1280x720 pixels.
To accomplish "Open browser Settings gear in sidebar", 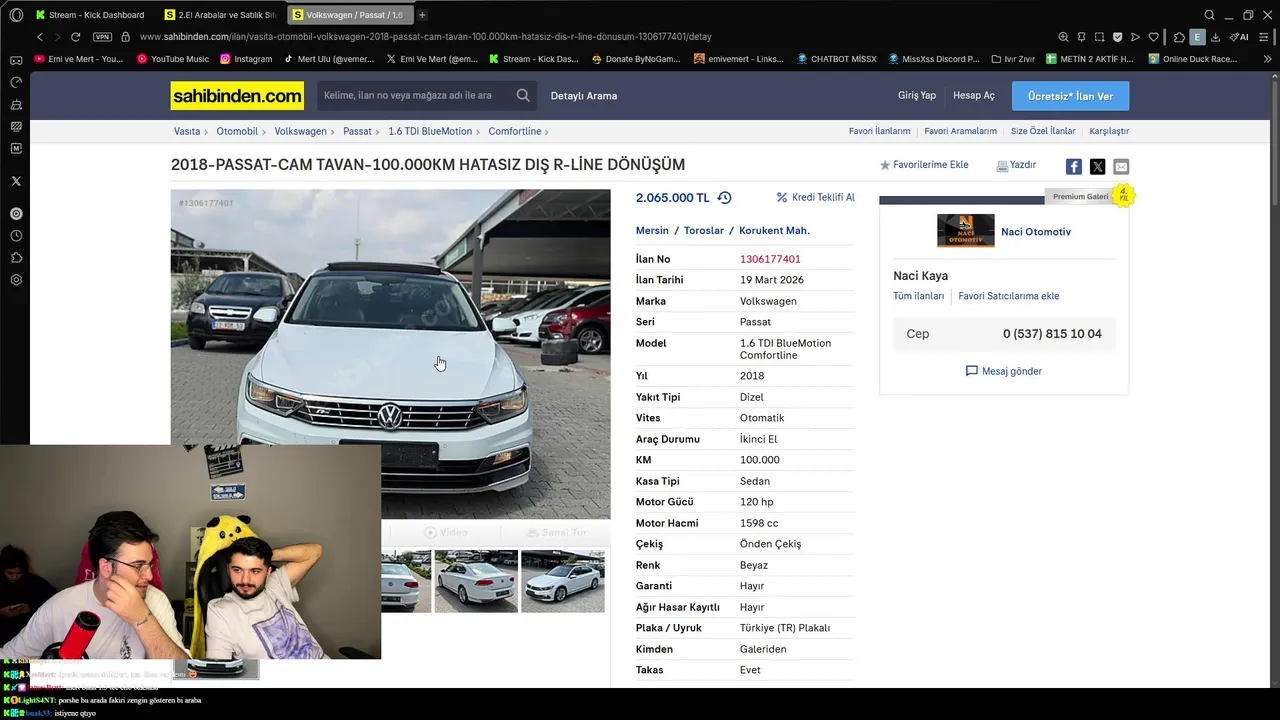I will point(16,280).
